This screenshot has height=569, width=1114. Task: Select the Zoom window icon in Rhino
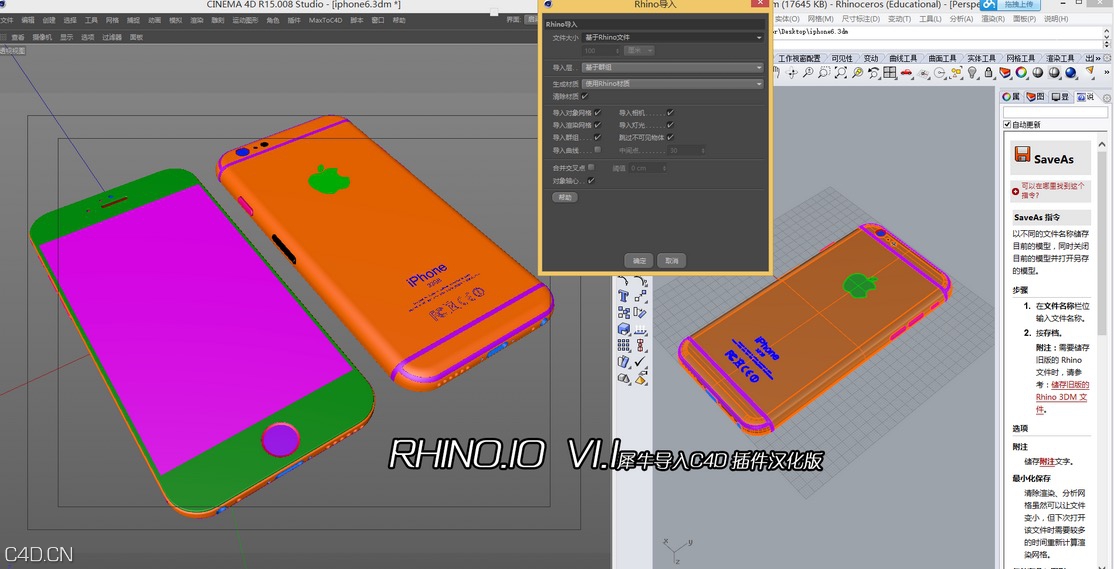pos(824,72)
